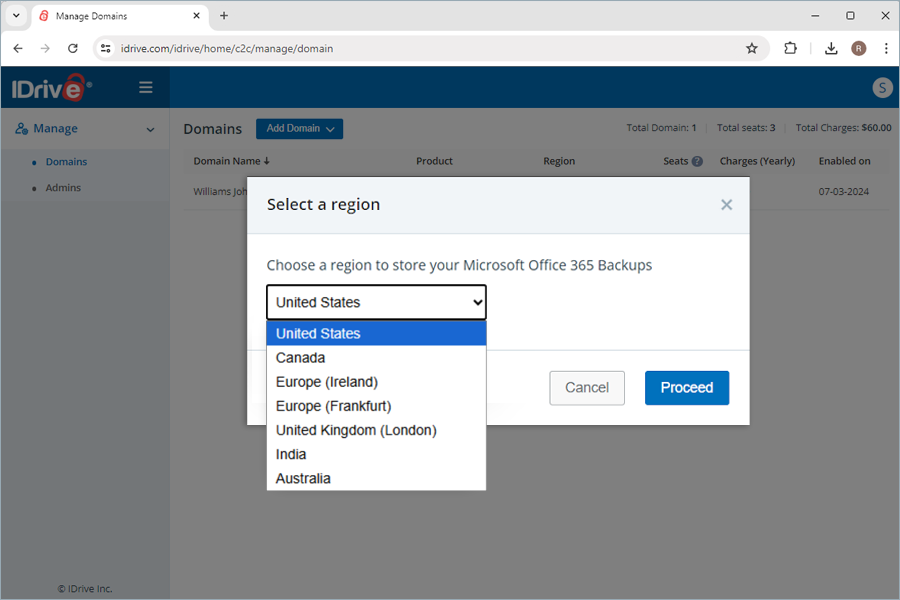Open the browser extensions icon
The image size is (900, 600).
pyautogui.click(x=790, y=48)
